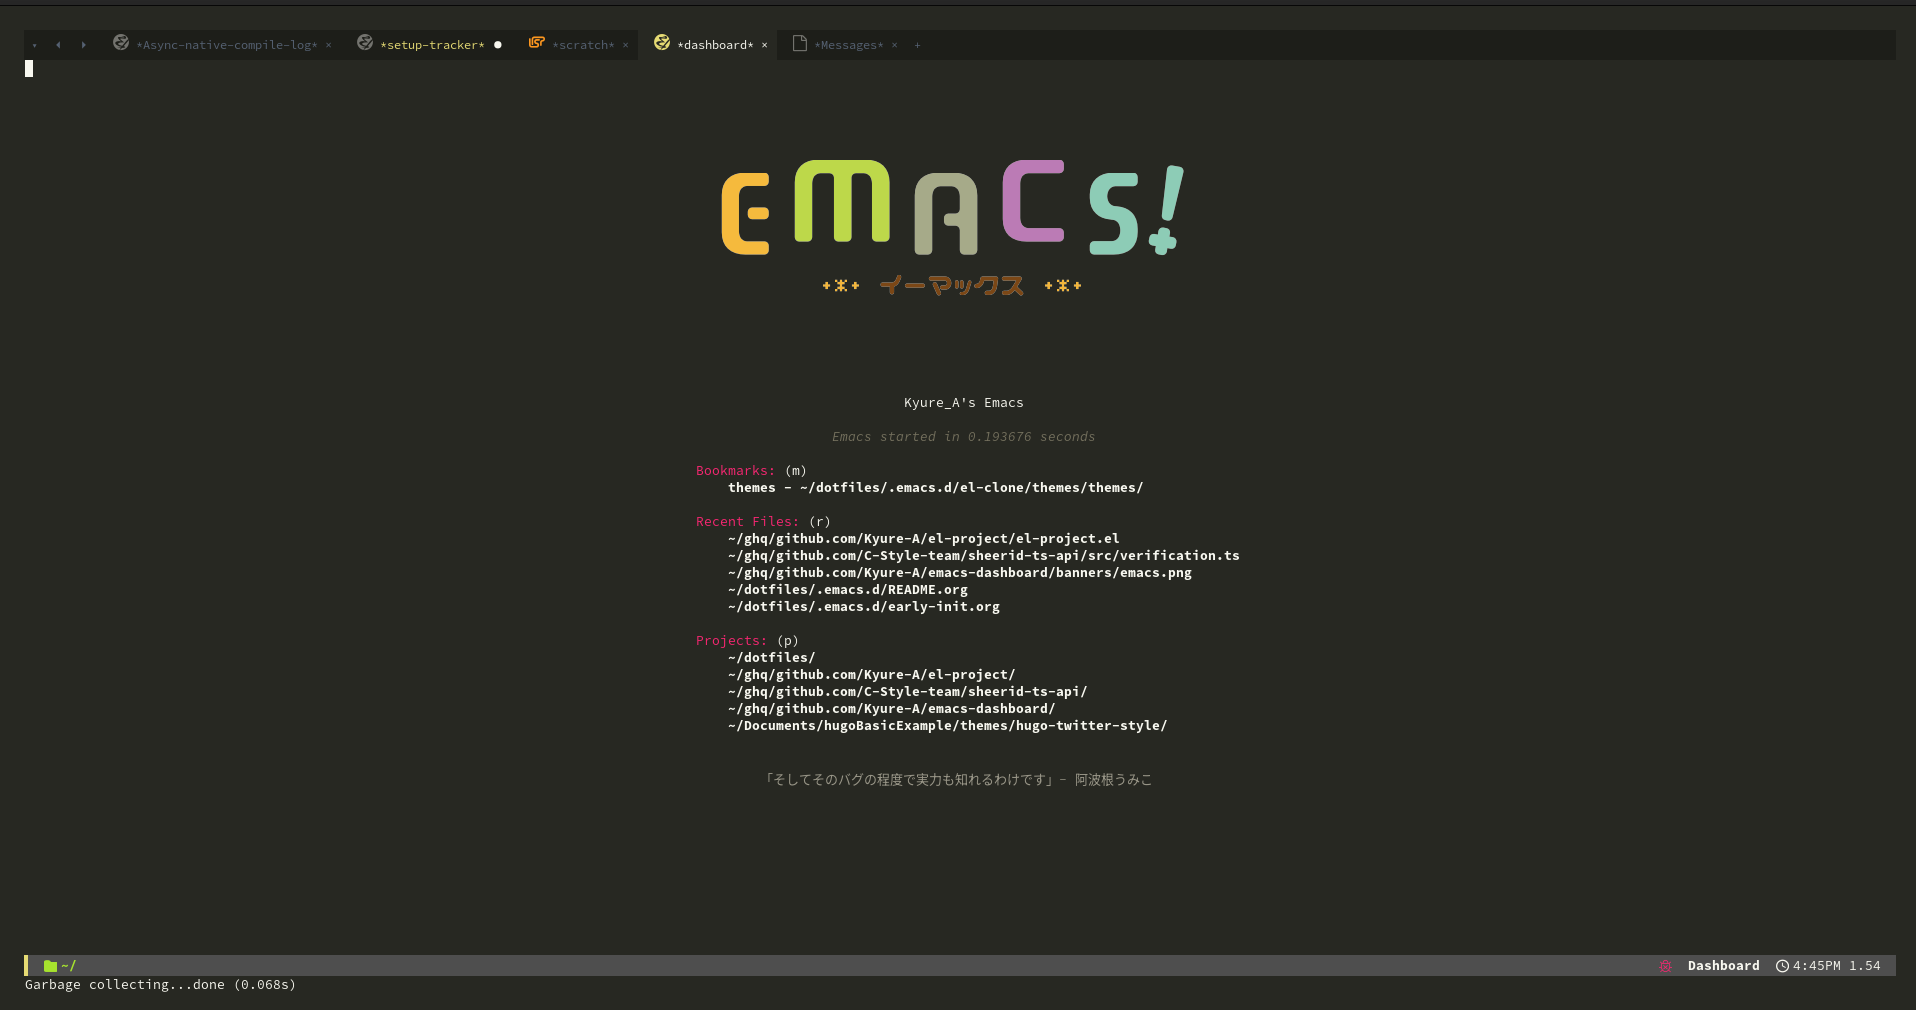Switch to the *Messages* tab
Screen dimensions: 1916x1010
click(849, 45)
